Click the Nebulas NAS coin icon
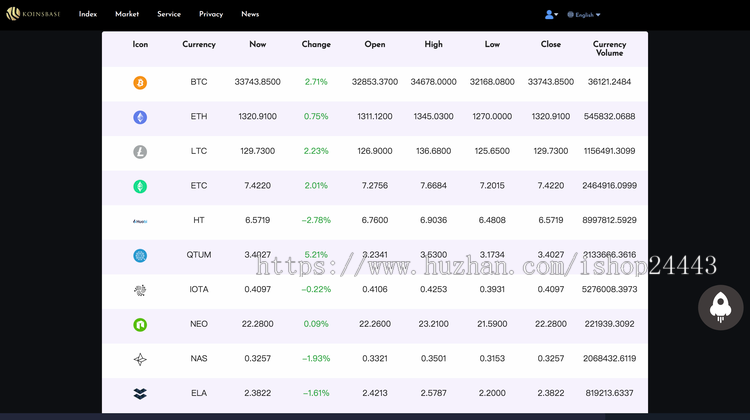This screenshot has width=750, height=420. click(x=140, y=359)
